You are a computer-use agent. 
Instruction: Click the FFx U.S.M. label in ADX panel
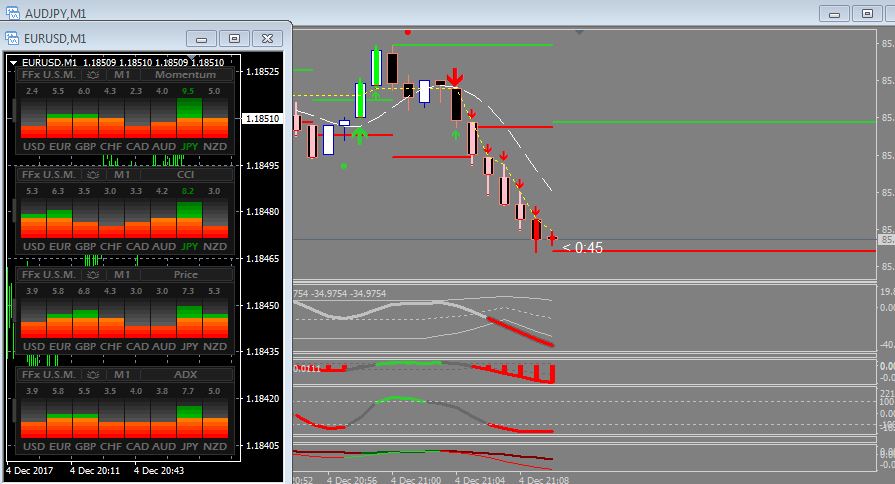click(48, 374)
